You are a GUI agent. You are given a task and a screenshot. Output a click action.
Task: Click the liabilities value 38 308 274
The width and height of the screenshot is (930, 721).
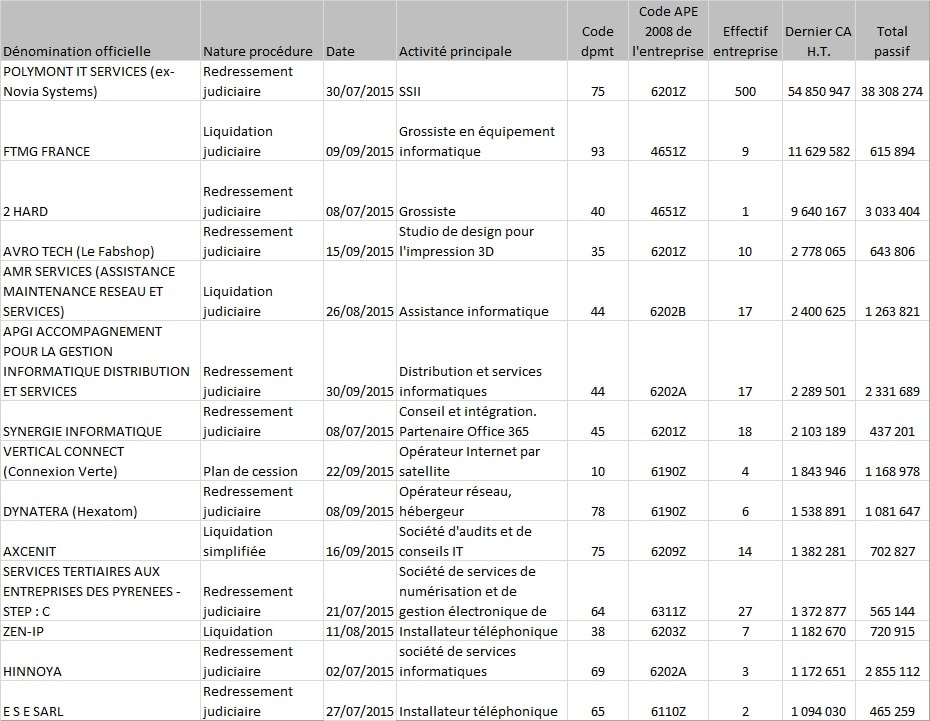892,91
